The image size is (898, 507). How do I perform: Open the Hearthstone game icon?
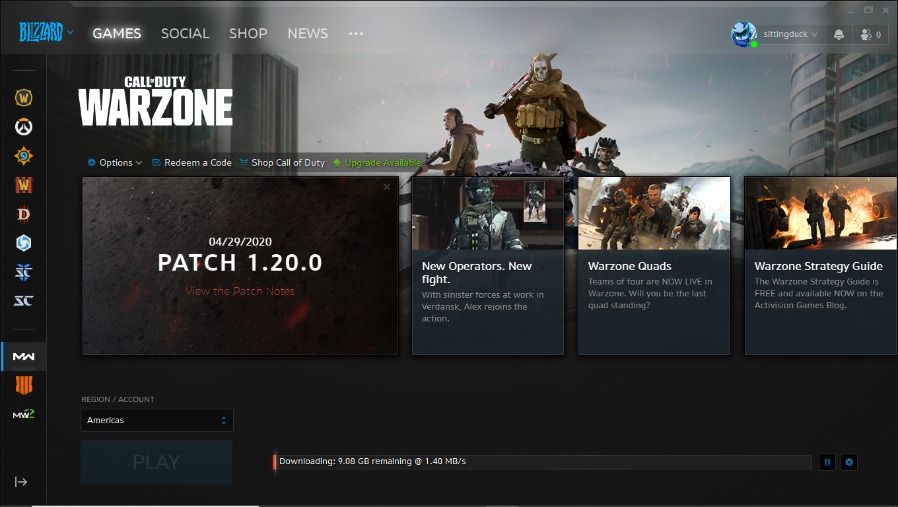pyautogui.click(x=23, y=156)
